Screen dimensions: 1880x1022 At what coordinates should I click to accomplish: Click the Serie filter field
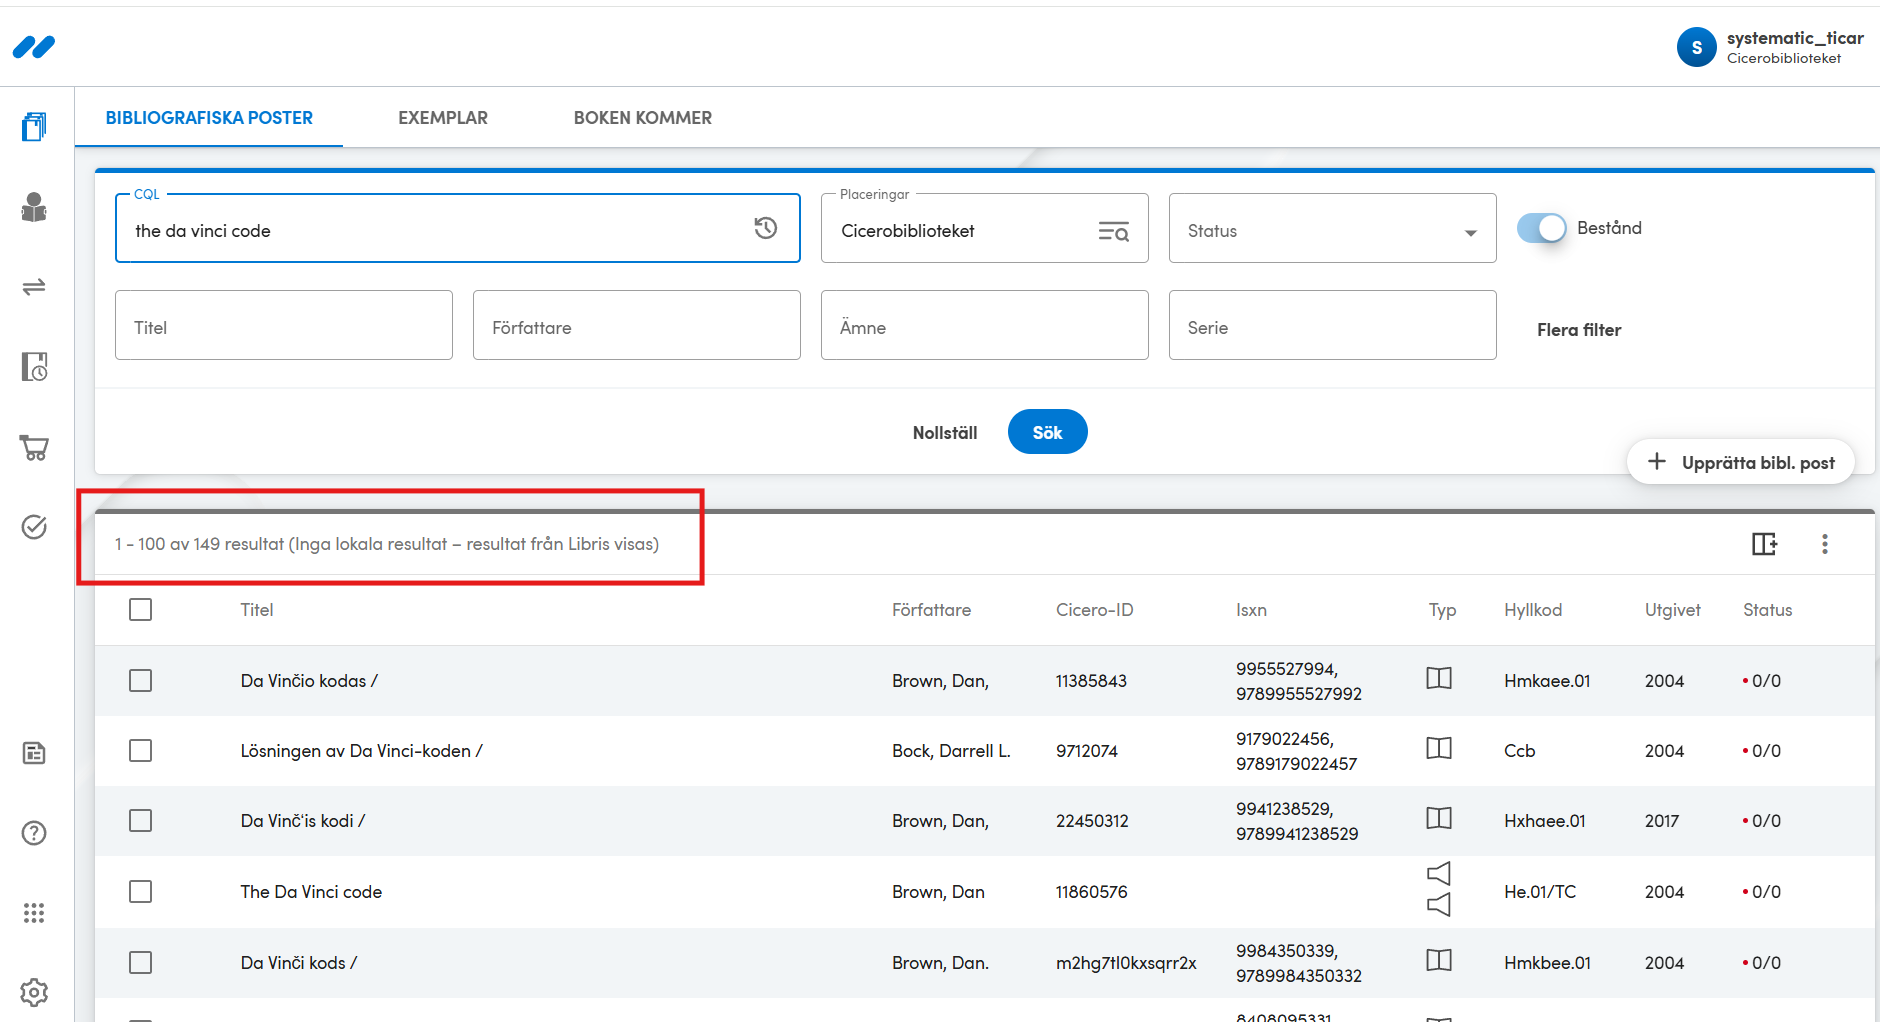tap(1333, 325)
